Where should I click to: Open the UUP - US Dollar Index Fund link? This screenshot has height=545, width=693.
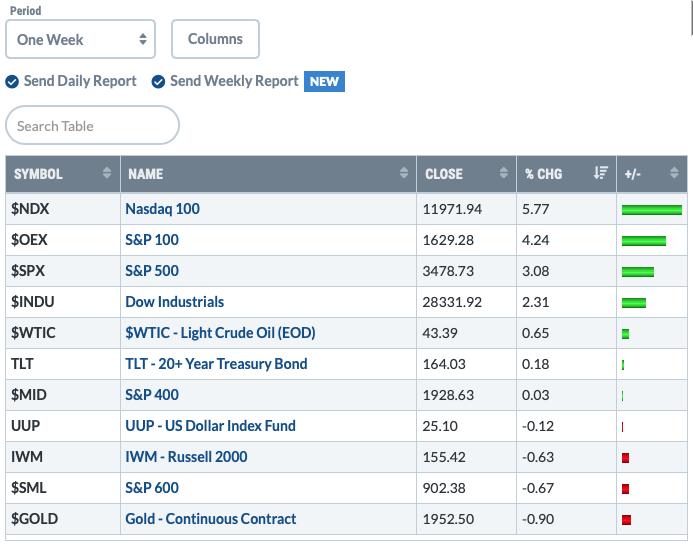[x=210, y=426]
